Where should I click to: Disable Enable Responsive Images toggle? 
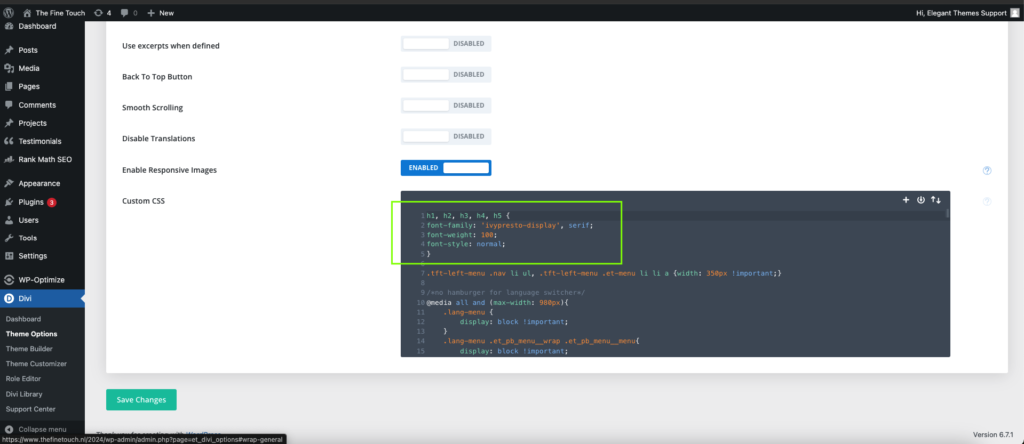tap(446, 168)
